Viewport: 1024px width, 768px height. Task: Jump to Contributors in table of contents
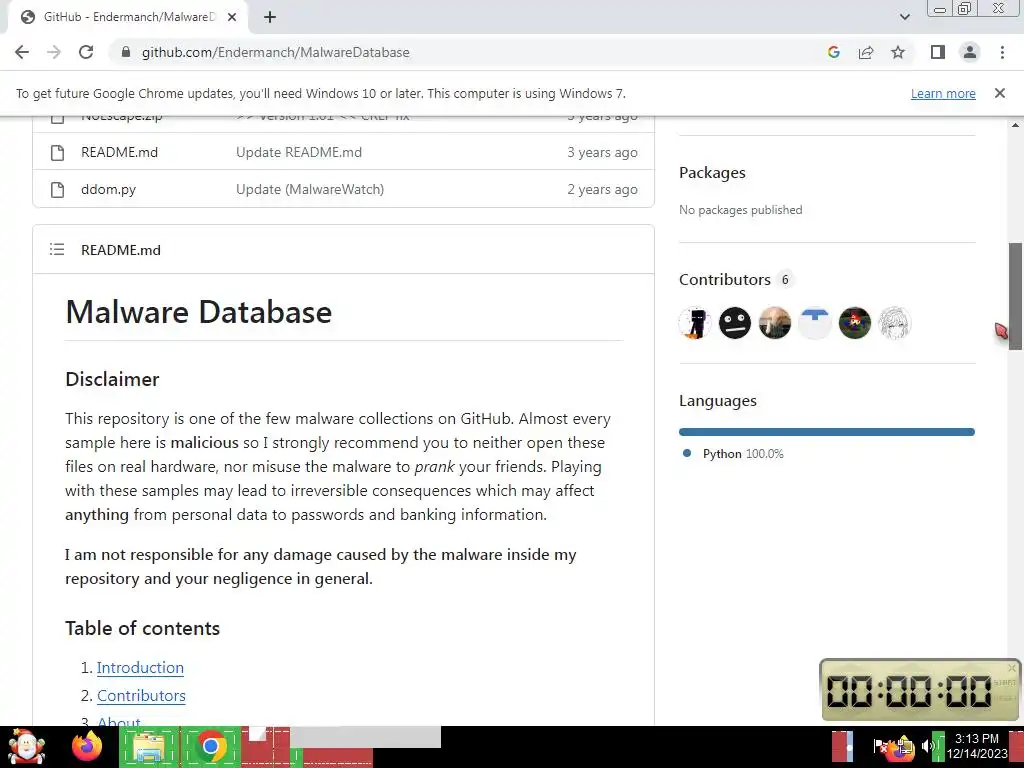pyautogui.click(x=141, y=696)
